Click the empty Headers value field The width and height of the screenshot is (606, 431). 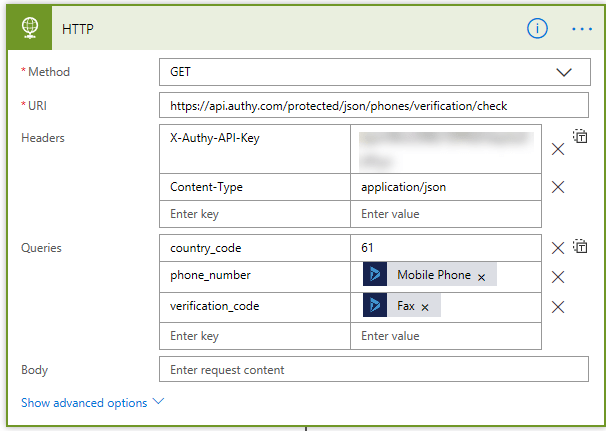(x=445, y=214)
